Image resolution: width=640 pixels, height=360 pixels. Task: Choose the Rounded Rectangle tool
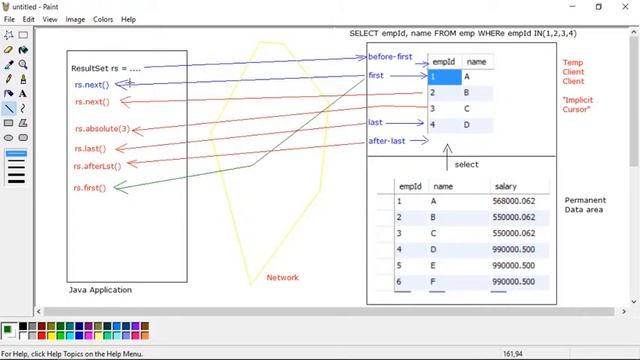click(23, 138)
